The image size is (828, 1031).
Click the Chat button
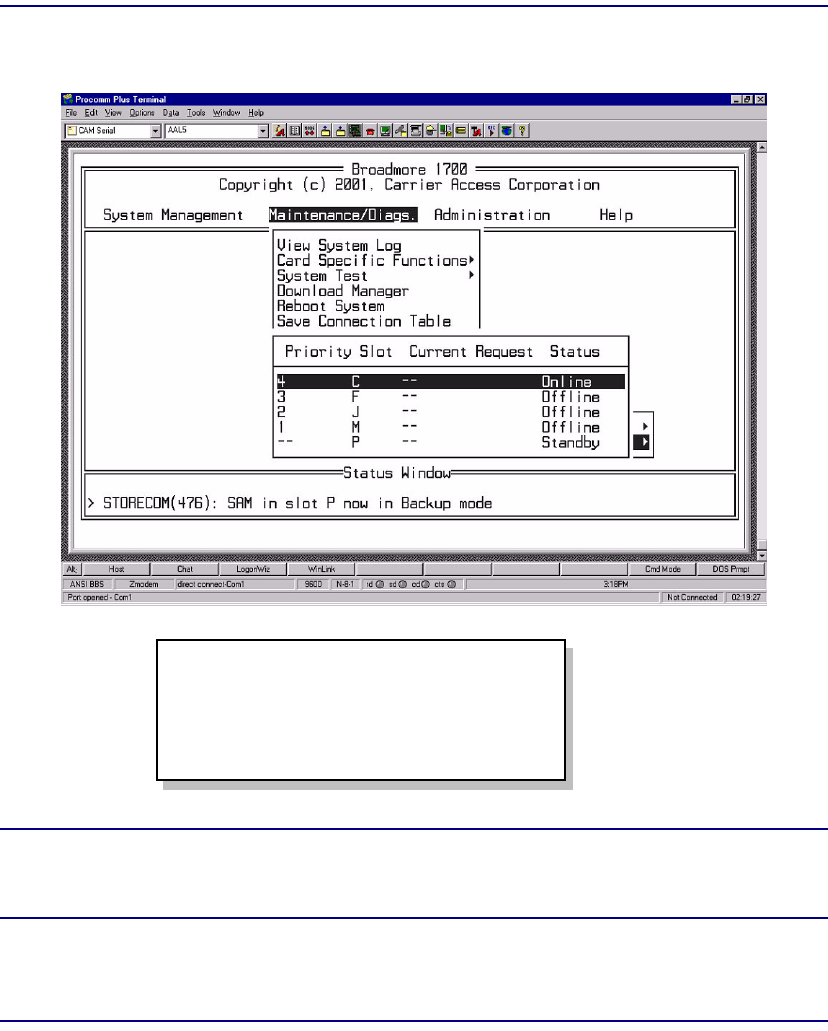pos(185,569)
